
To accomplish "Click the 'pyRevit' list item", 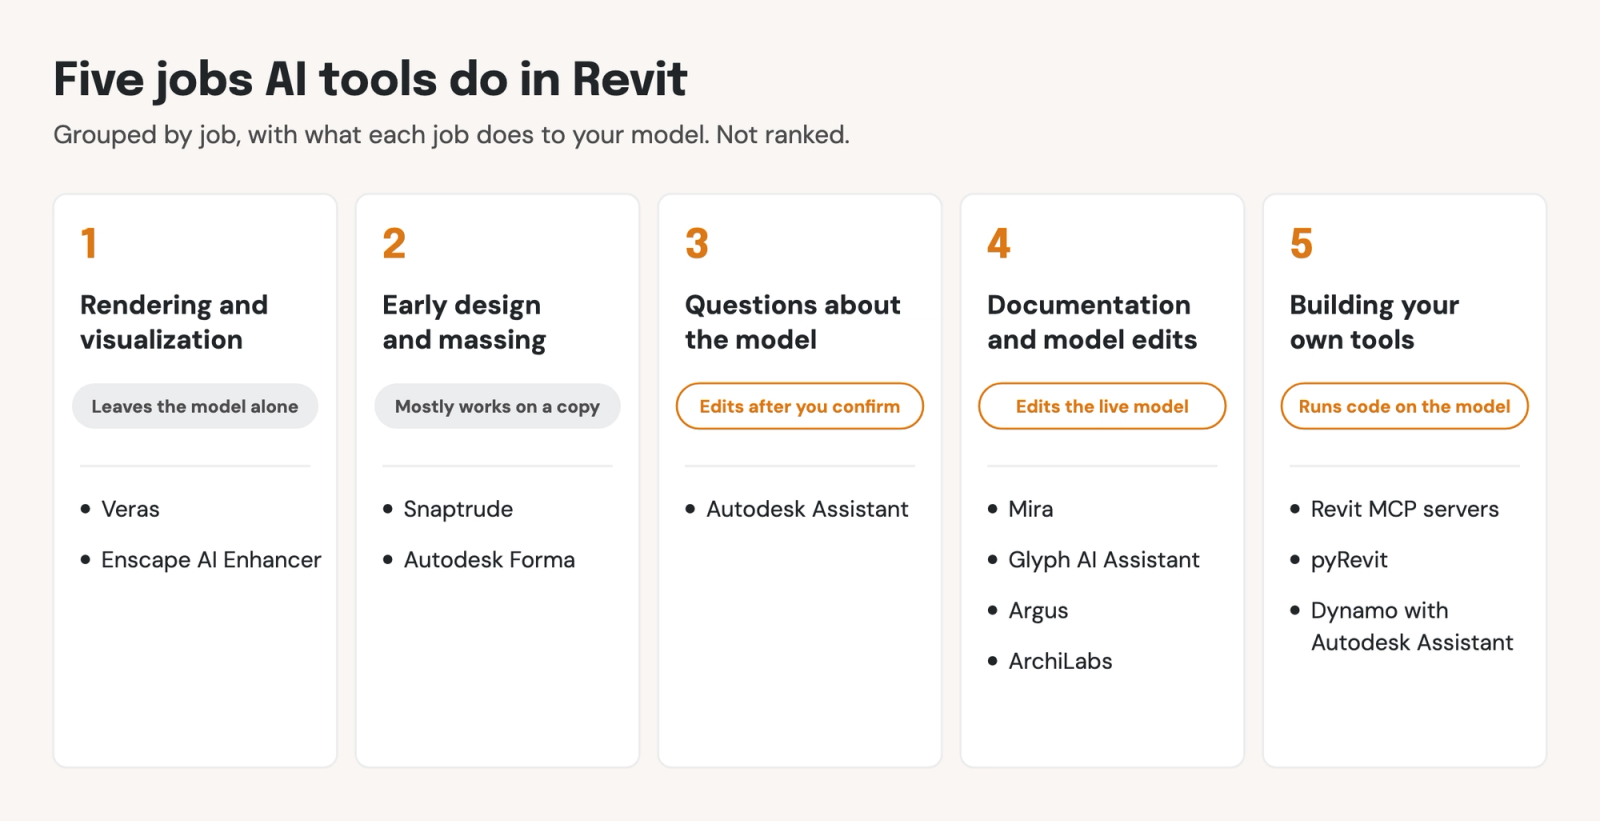I will click(x=1349, y=560).
